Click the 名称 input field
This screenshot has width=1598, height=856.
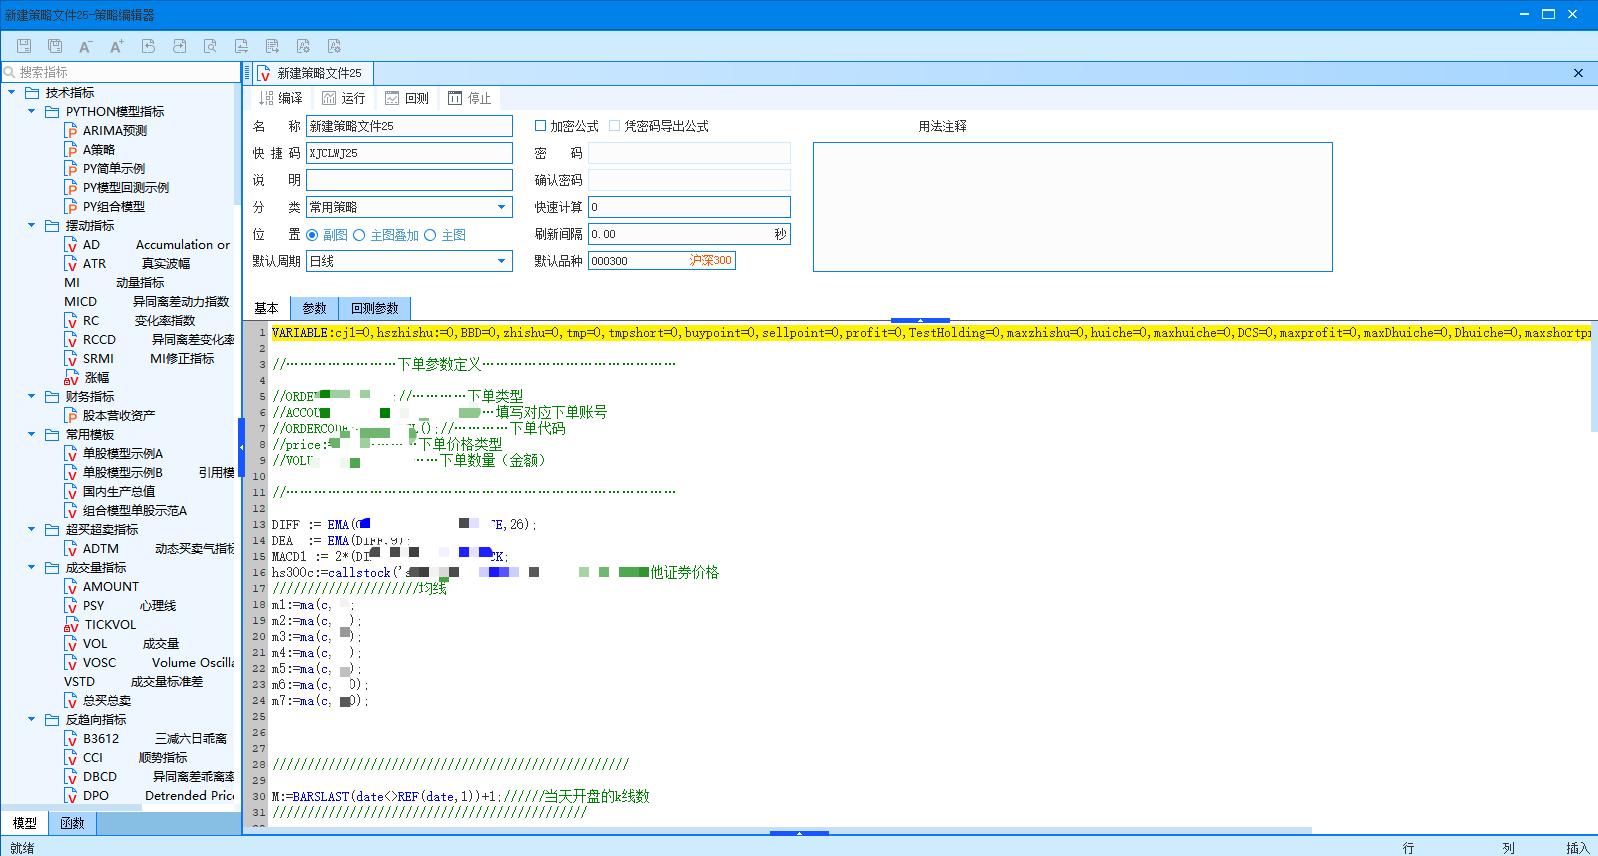(409, 126)
